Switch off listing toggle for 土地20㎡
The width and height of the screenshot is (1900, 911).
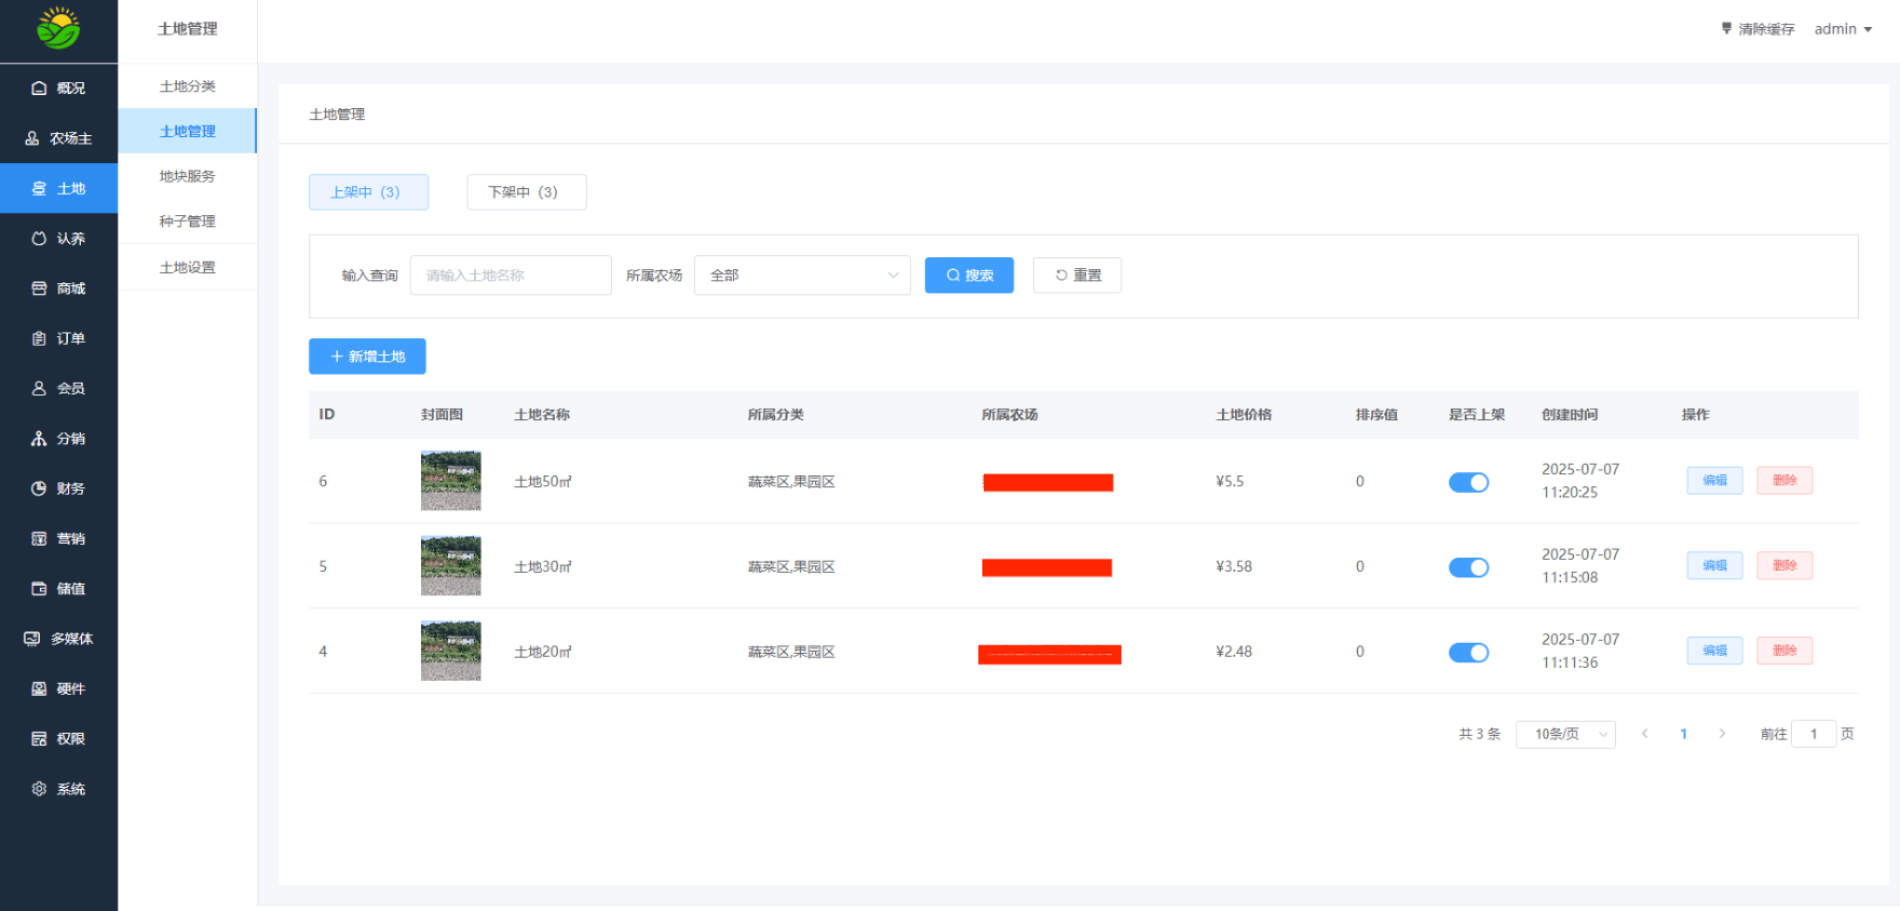point(1468,652)
